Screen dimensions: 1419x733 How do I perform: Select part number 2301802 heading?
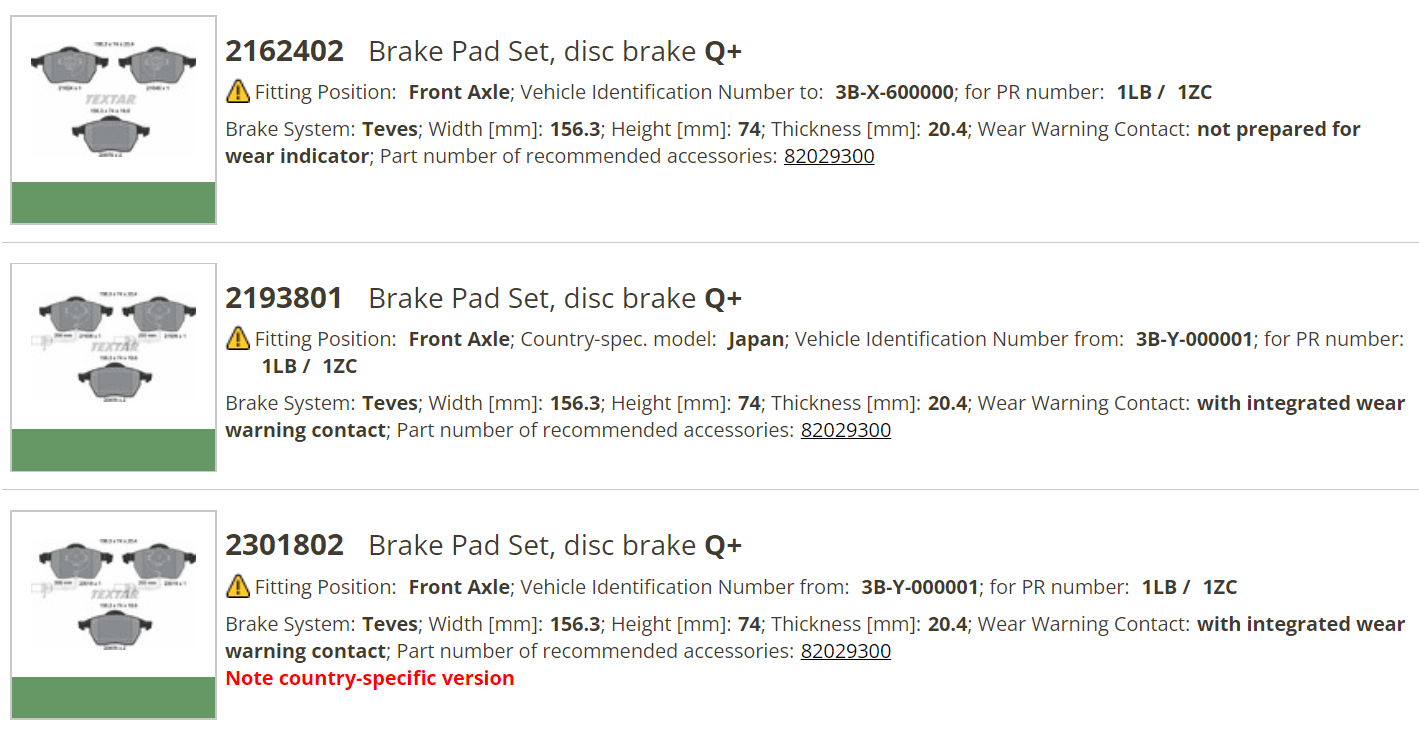[285, 545]
